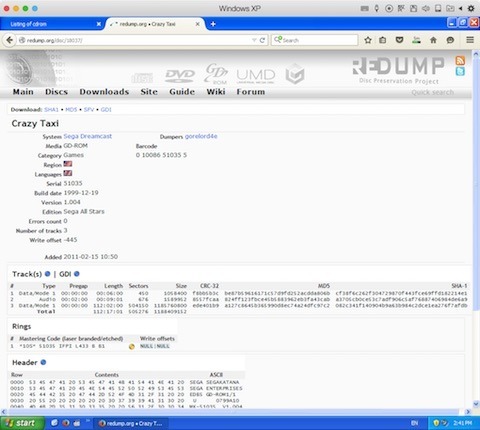The image size is (480, 430).
Task: Bookmark this page with the star icon
Action: pyautogui.click(x=368, y=40)
